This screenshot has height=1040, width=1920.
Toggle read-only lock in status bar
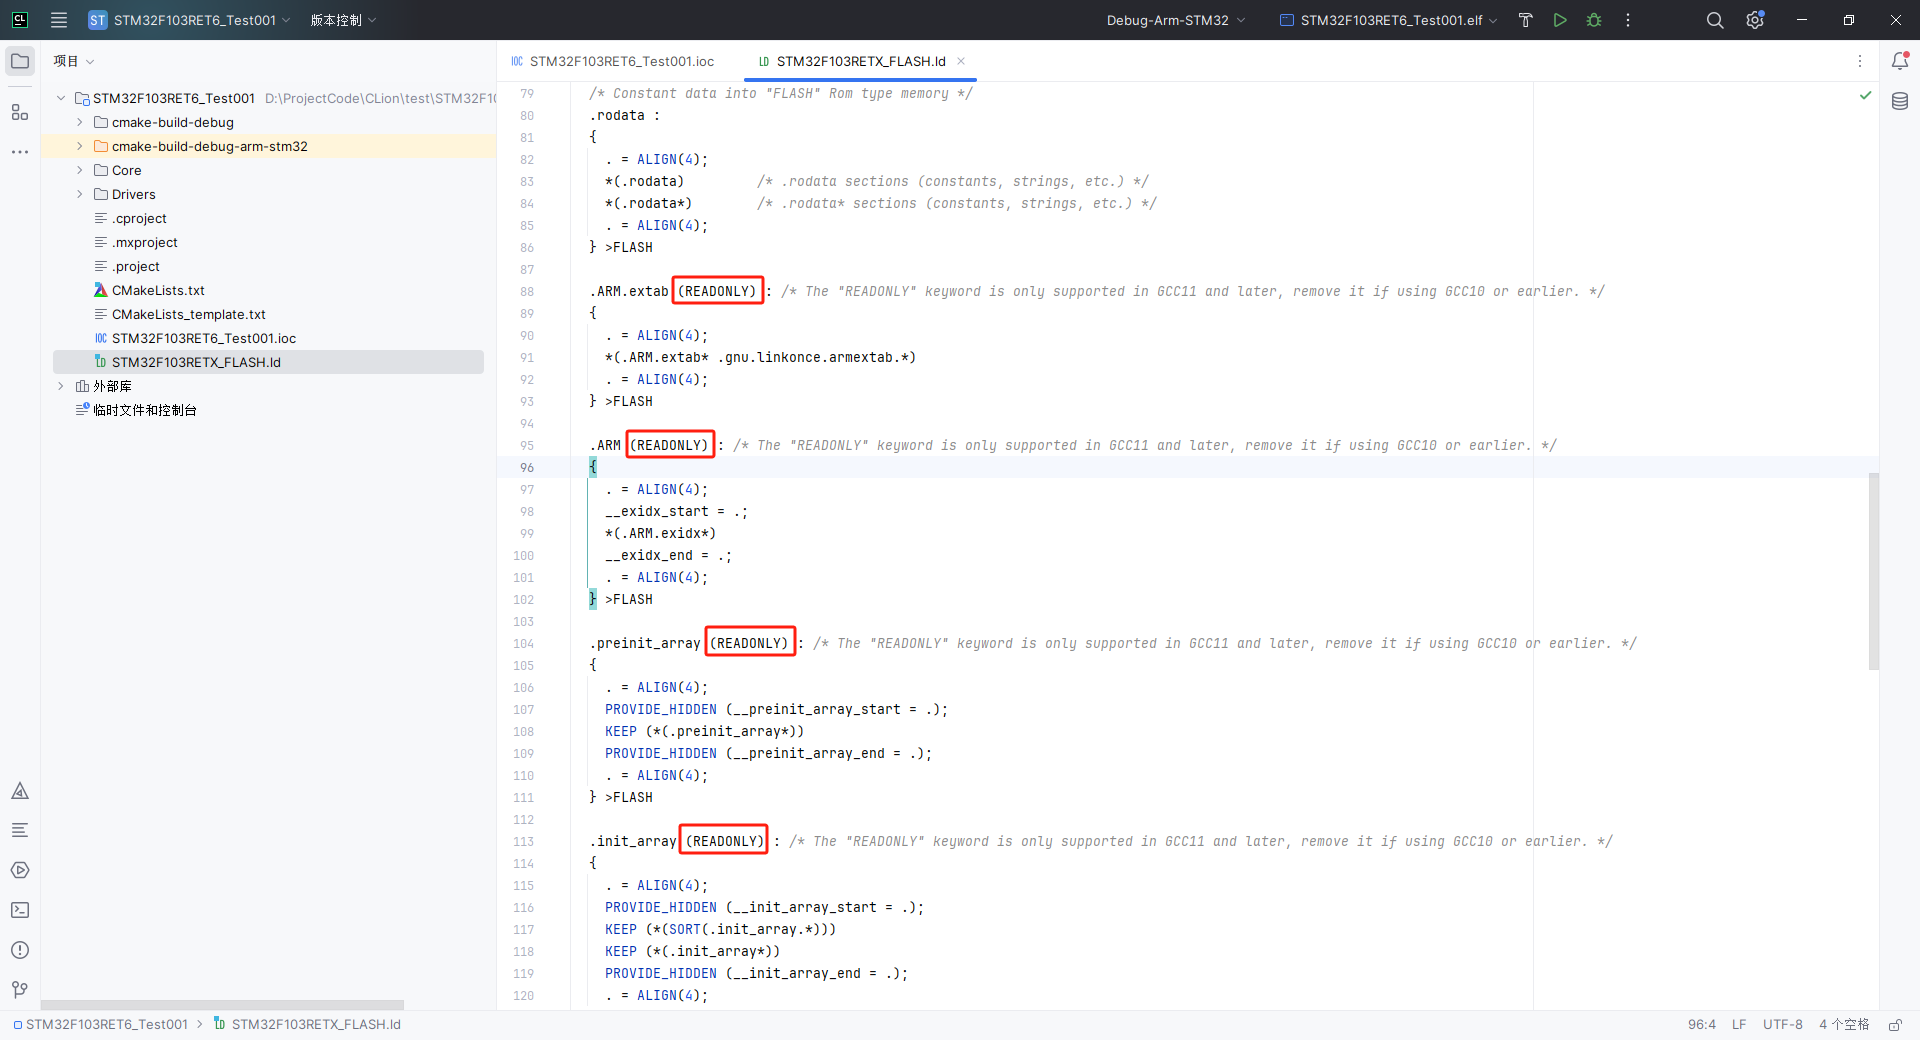click(1895, 1024)
